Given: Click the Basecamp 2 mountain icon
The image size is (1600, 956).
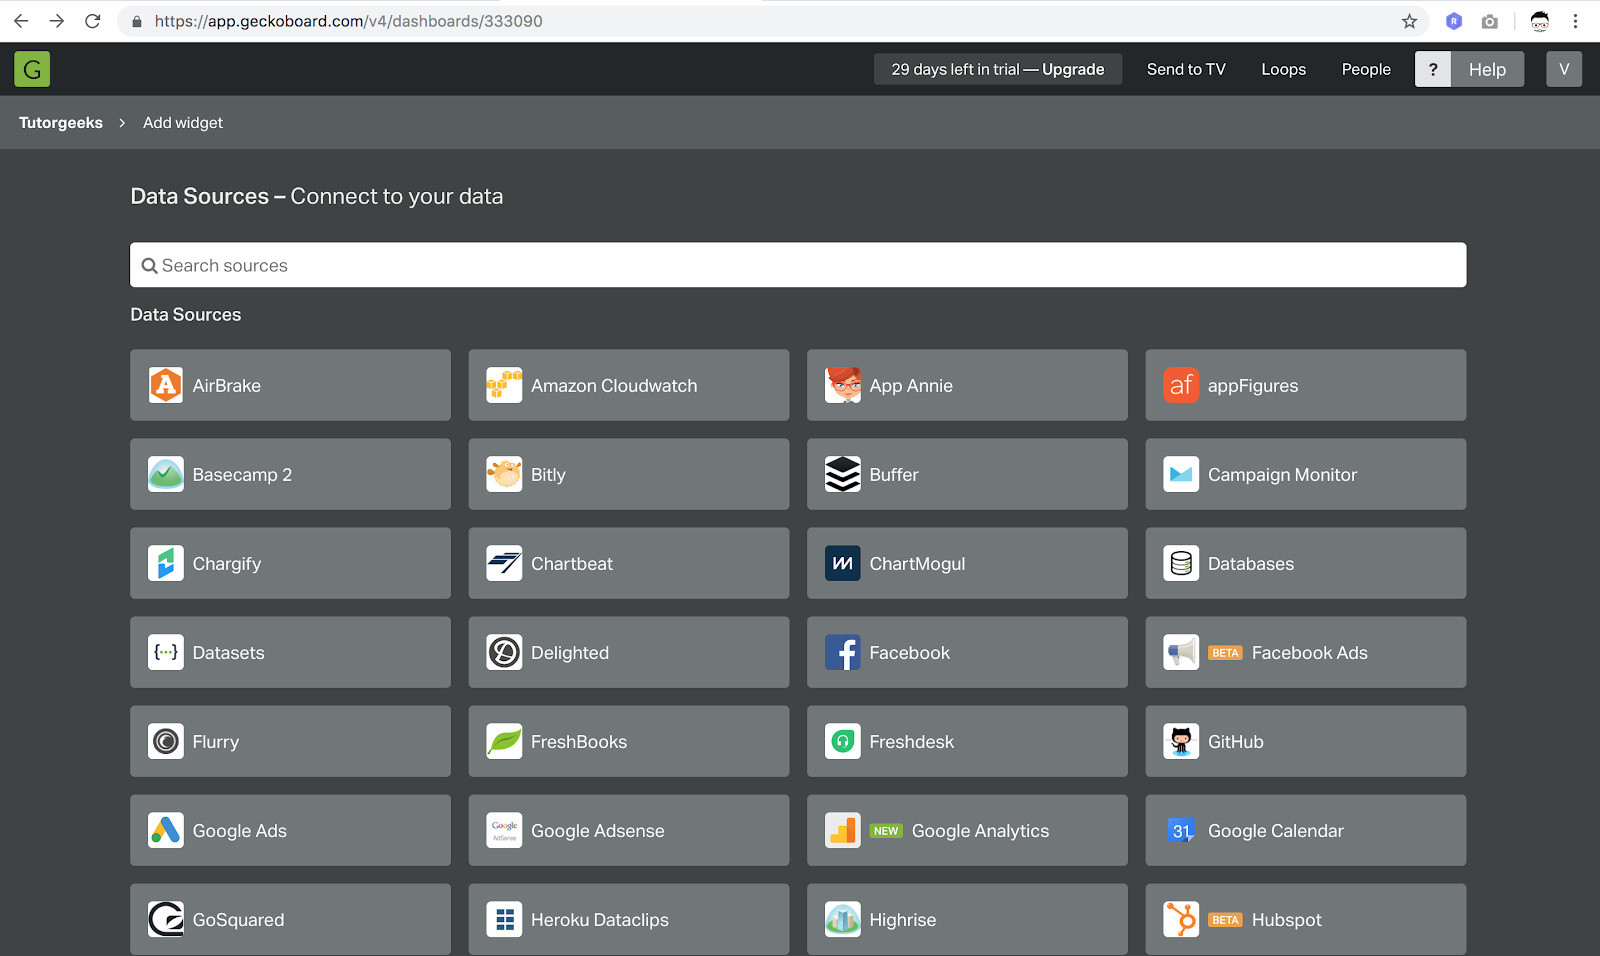Looking at the screenshot, I should pyautogui.click(x=166, y=474).
